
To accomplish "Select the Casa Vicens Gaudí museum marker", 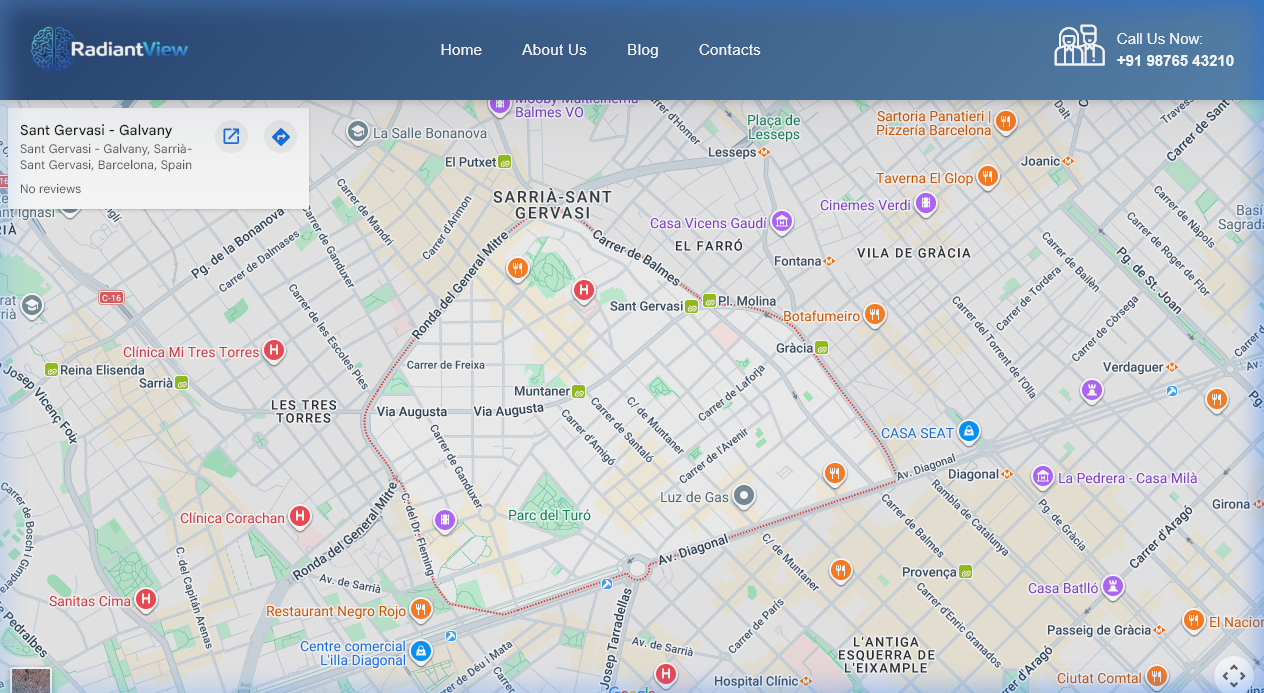I will click(x=782, y=222).
